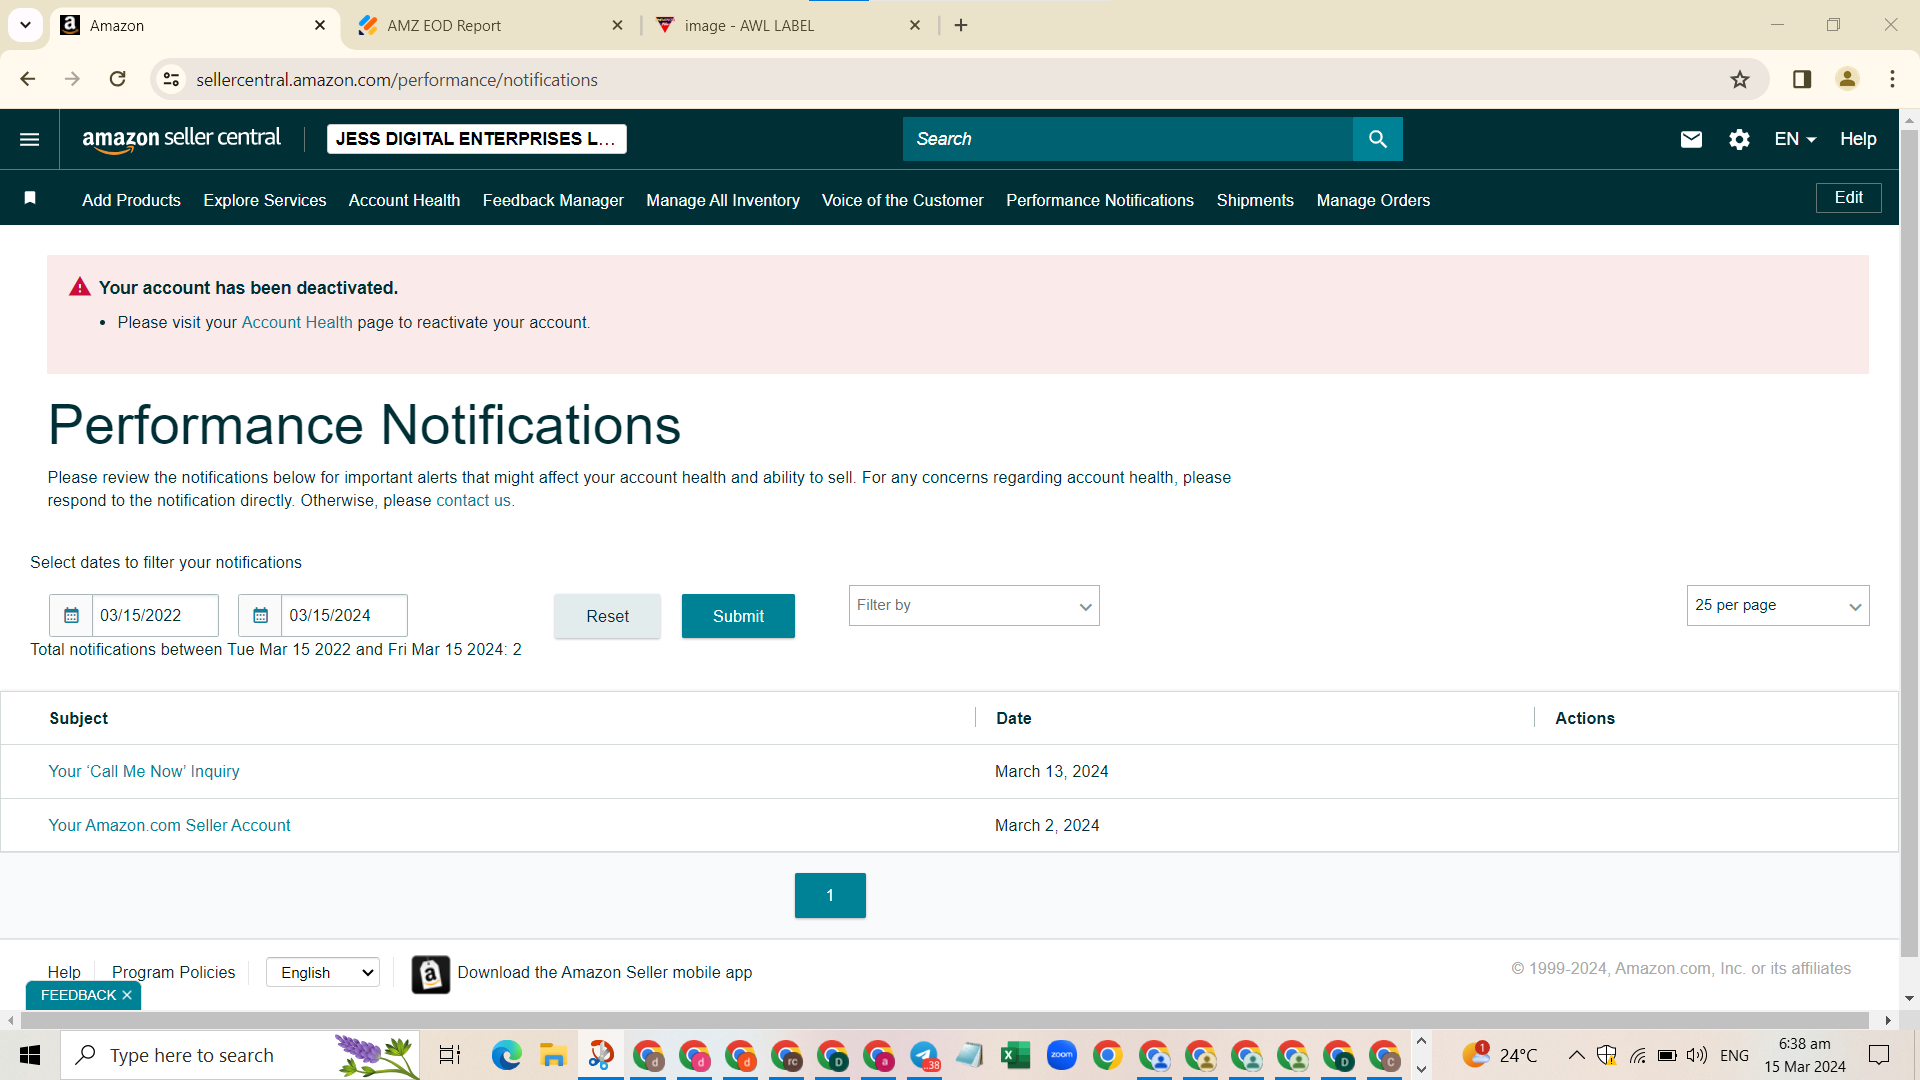
Task: Click the Amazon Seller Central logo
Action: click(x=181, y=139)
